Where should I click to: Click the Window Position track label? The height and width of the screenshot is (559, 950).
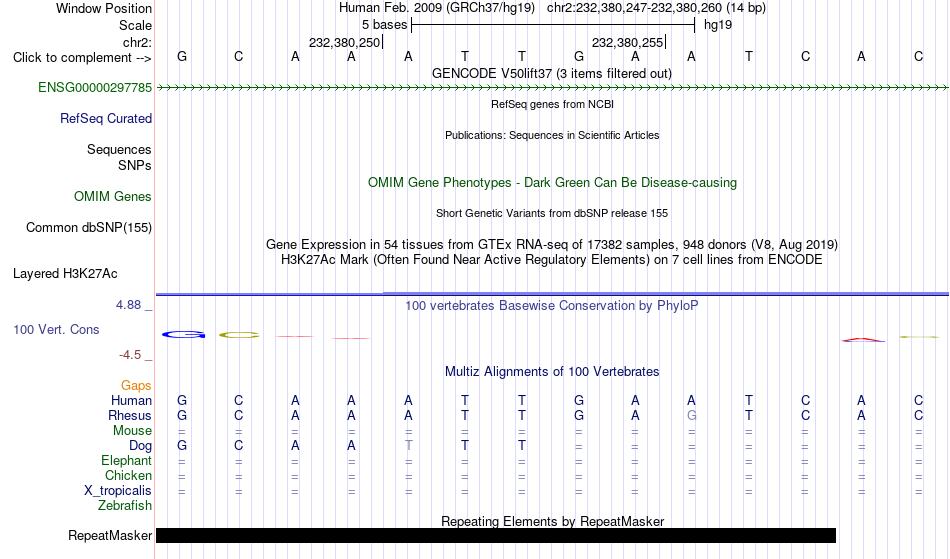pos(104,8)
